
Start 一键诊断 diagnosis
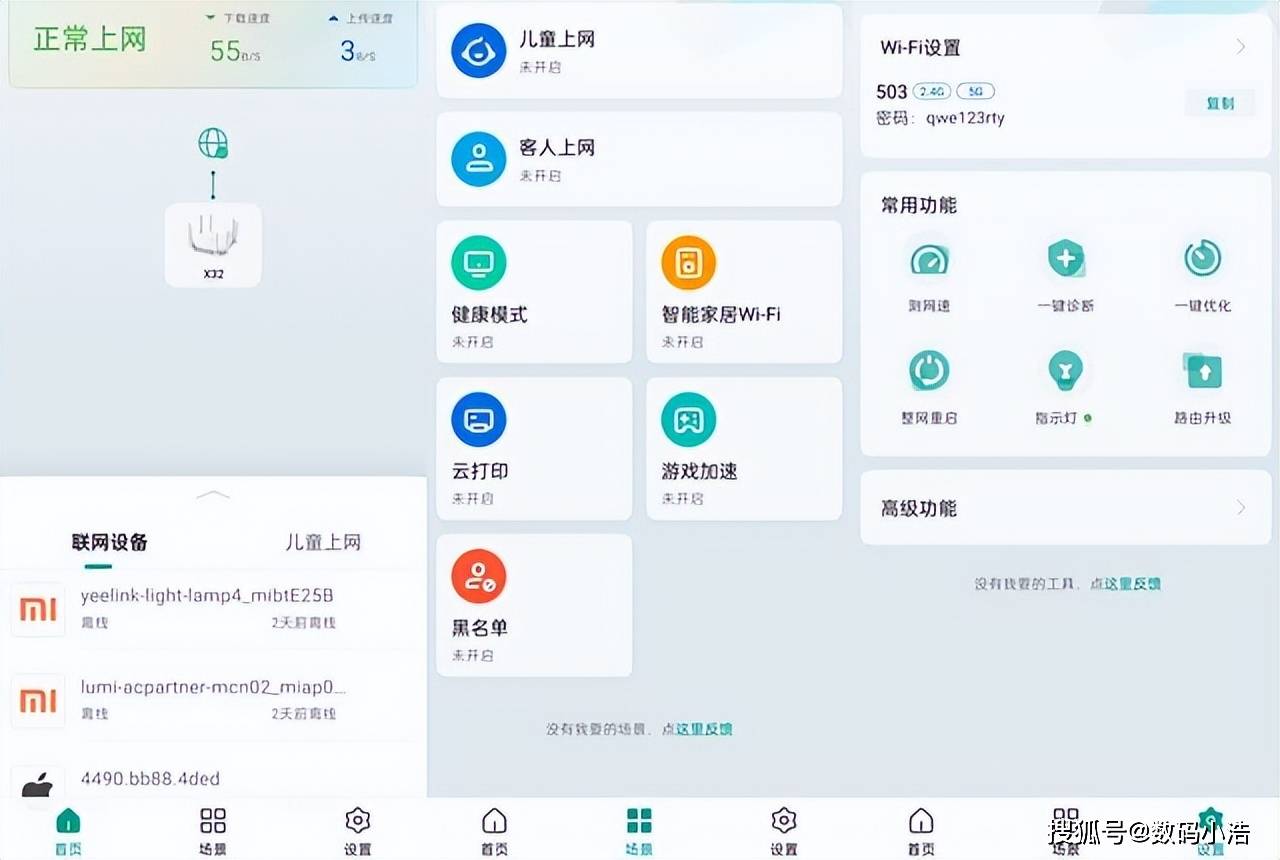(1066, 260)
